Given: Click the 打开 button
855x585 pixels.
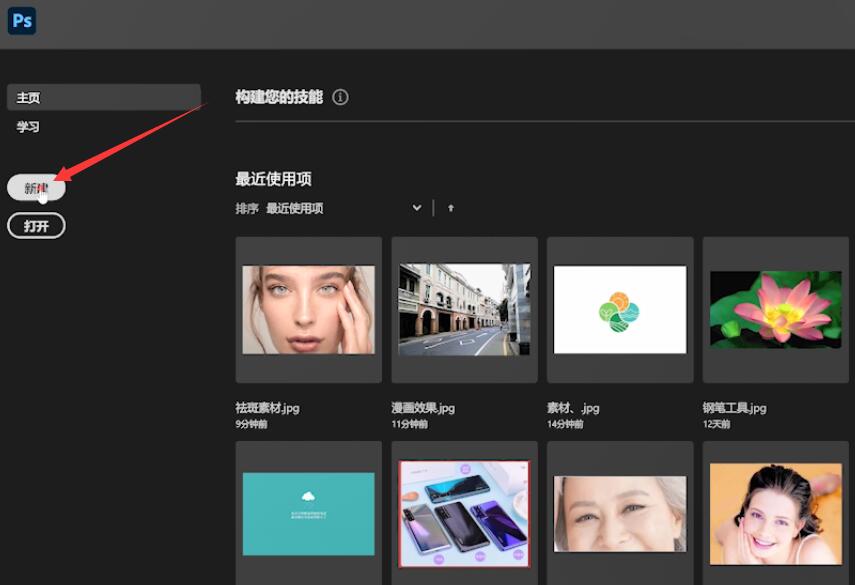Looking at the screenshot, I should [36, 226].
